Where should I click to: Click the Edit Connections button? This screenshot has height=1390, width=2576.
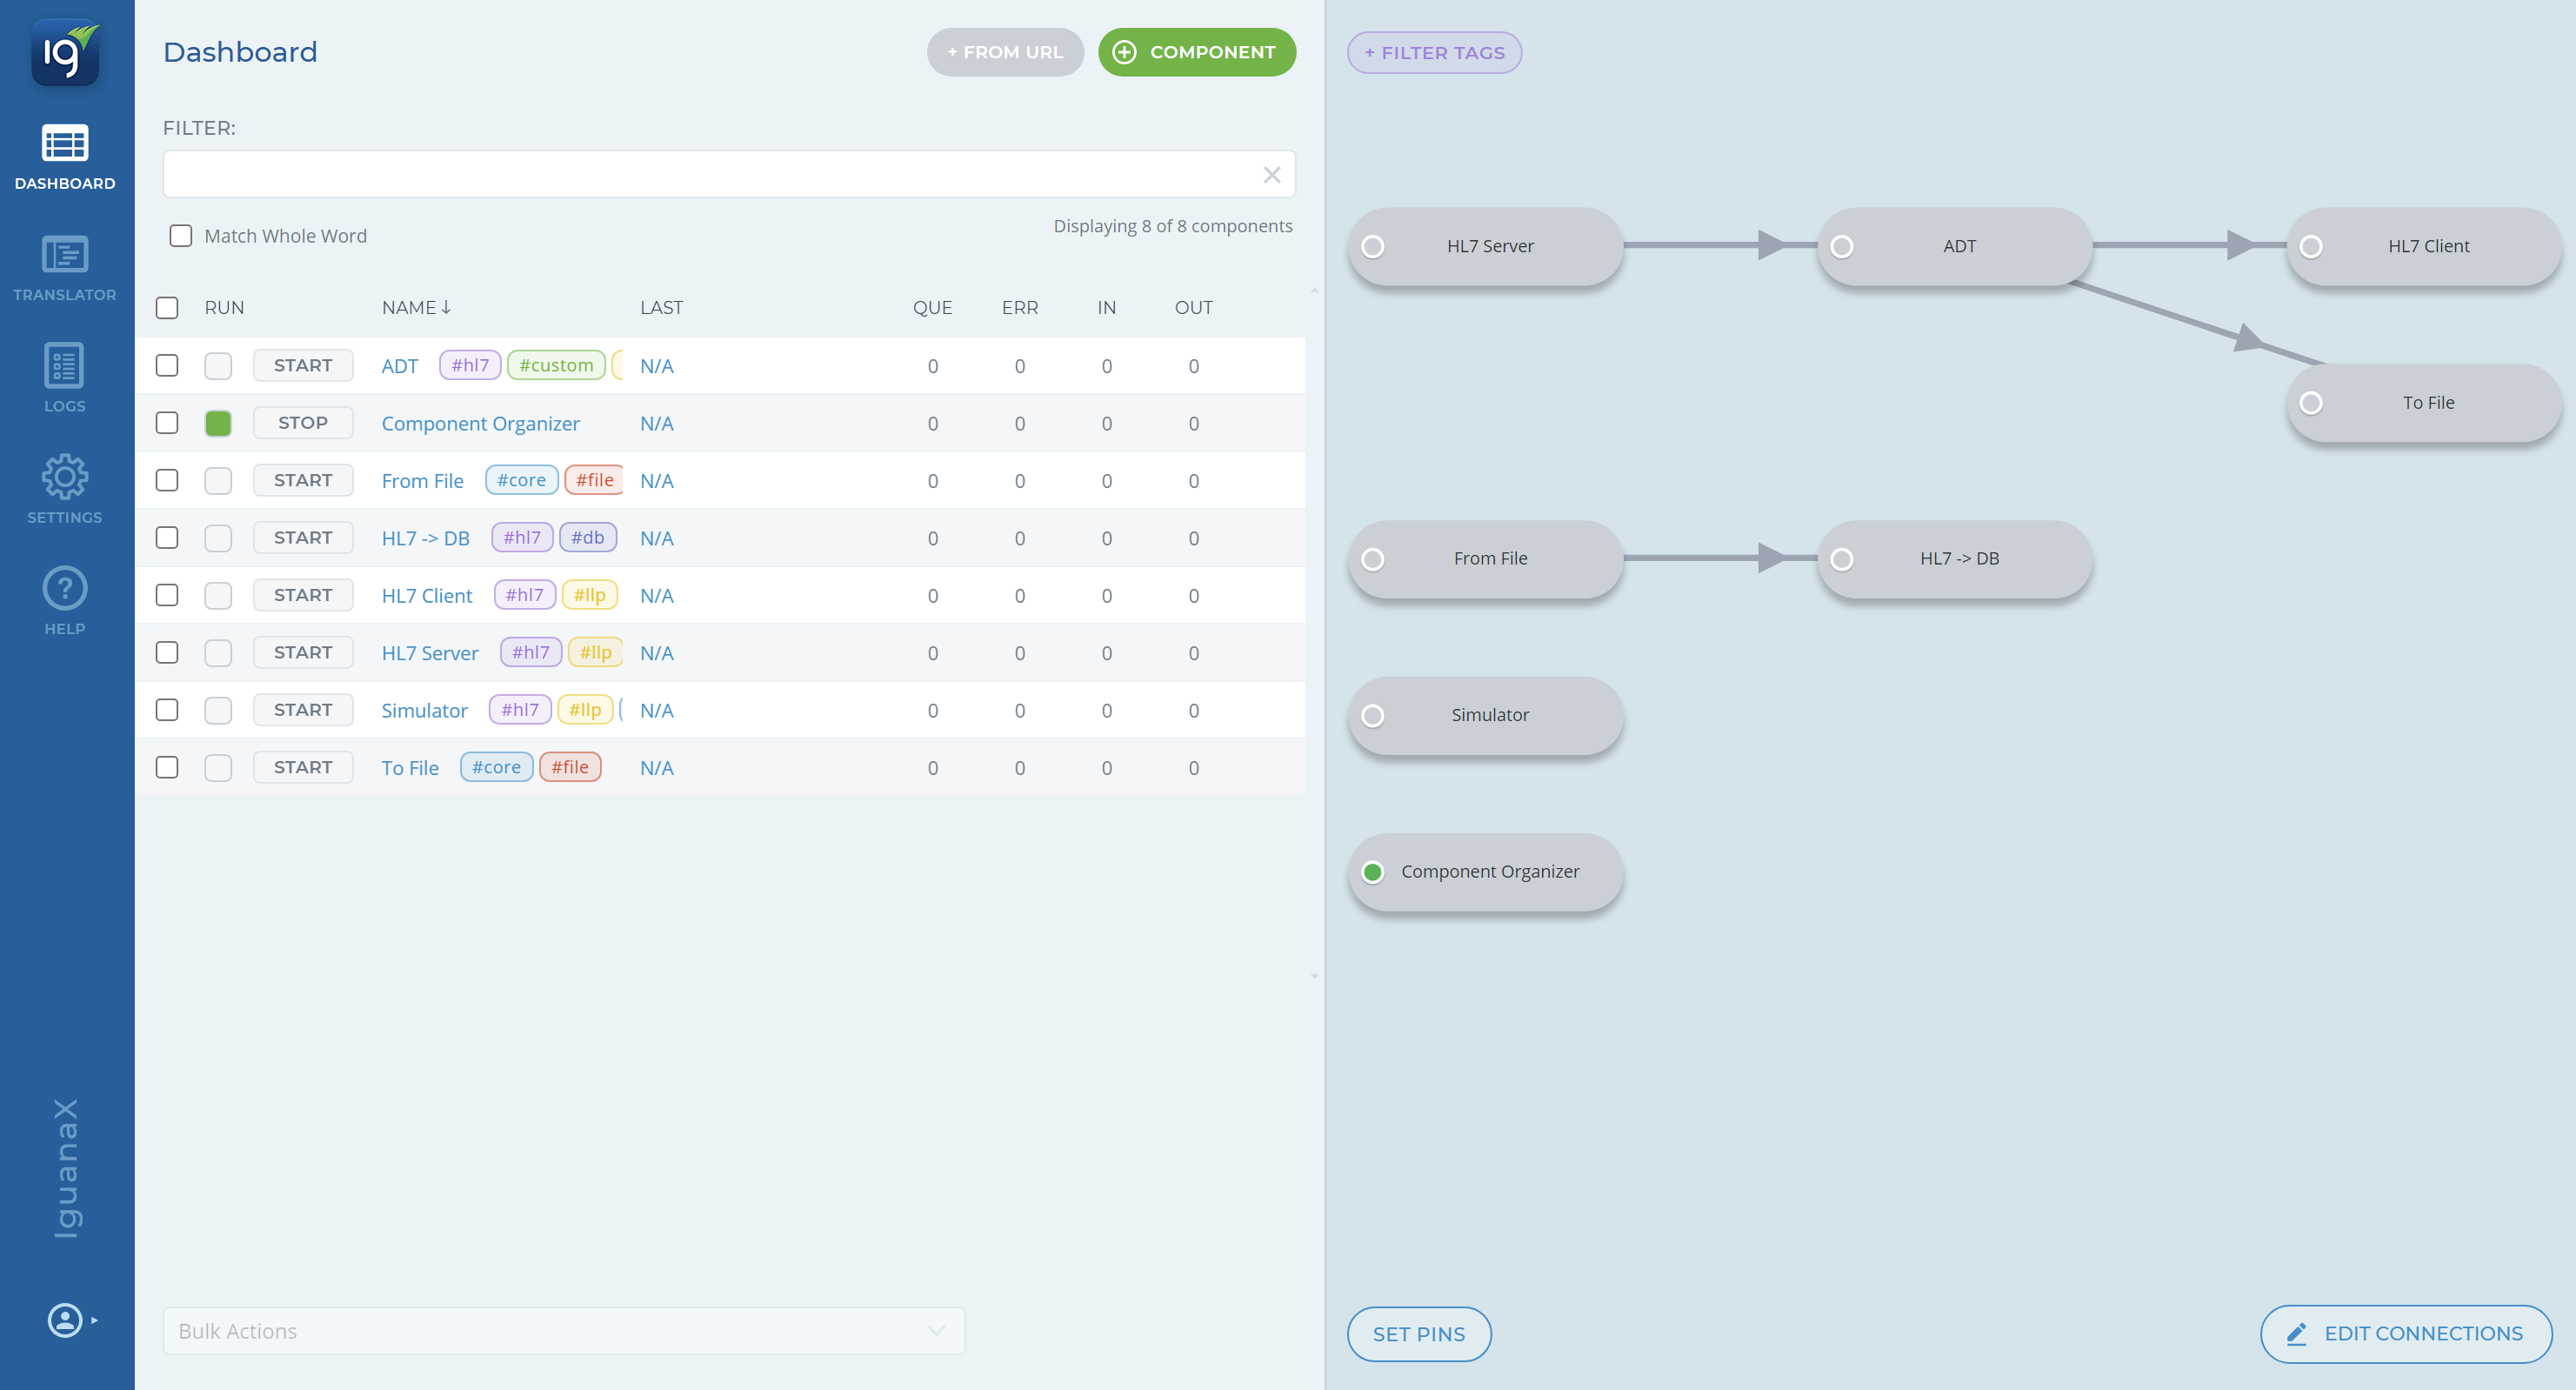click(x=2405, y=1333)
